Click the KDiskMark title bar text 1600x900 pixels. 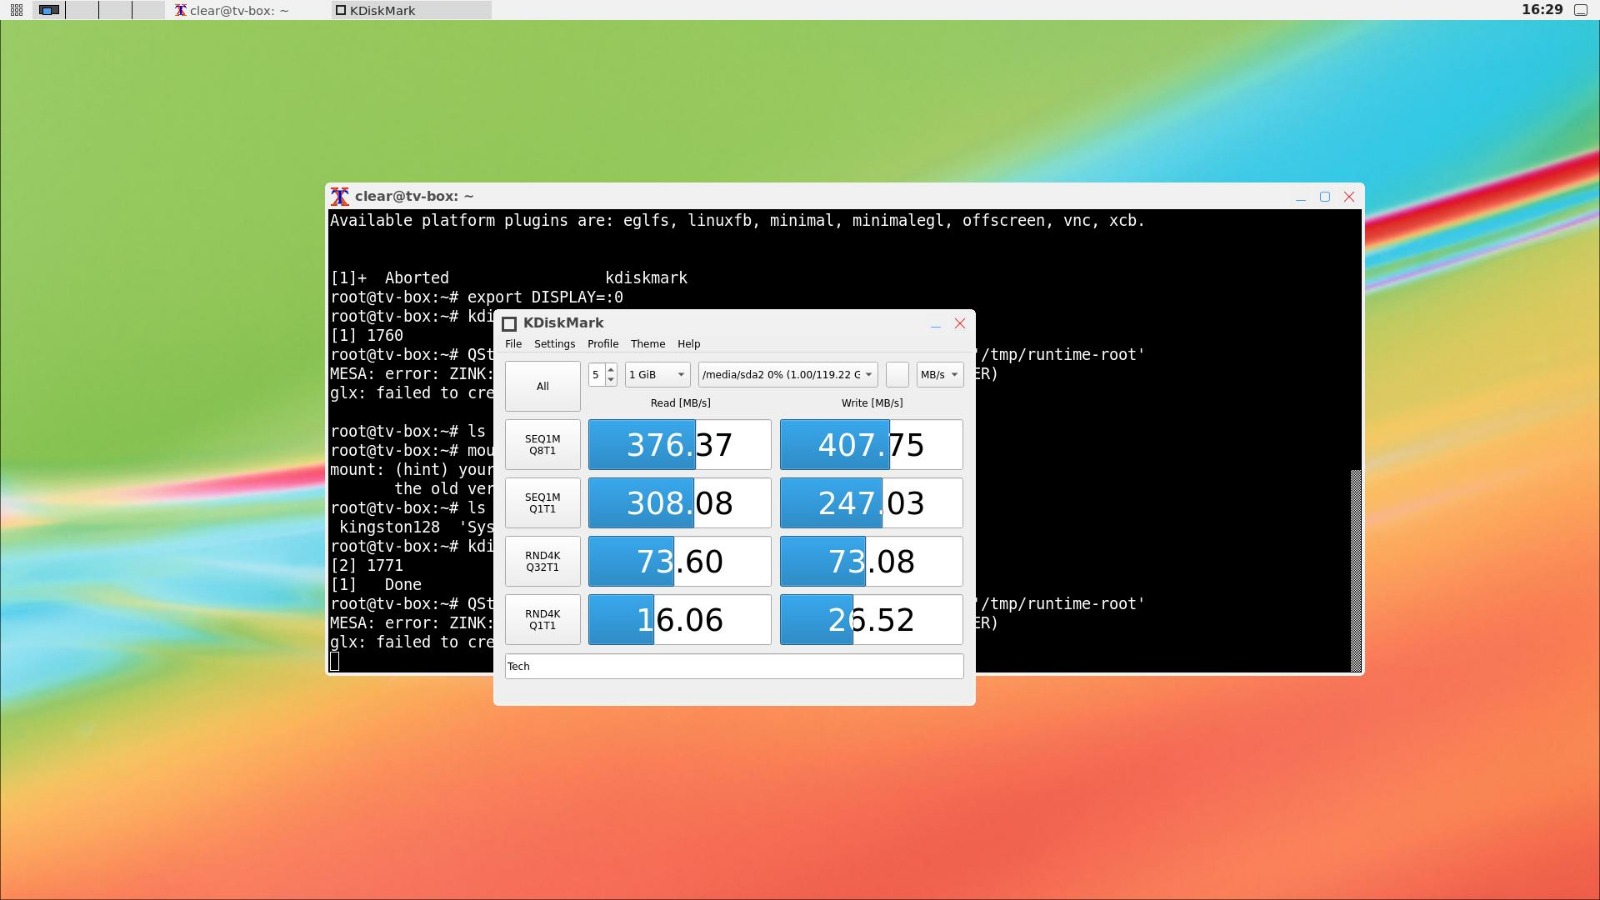tap(563, 323)
